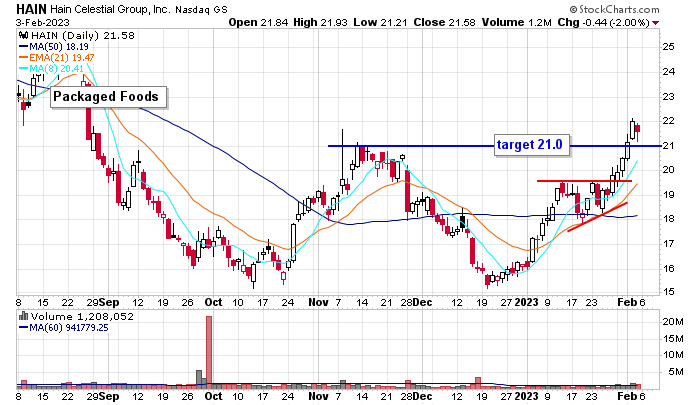Select the EMA(21) 19.47 legend entry
Screen dimensions: 700x405
click(x=57, y=58)
